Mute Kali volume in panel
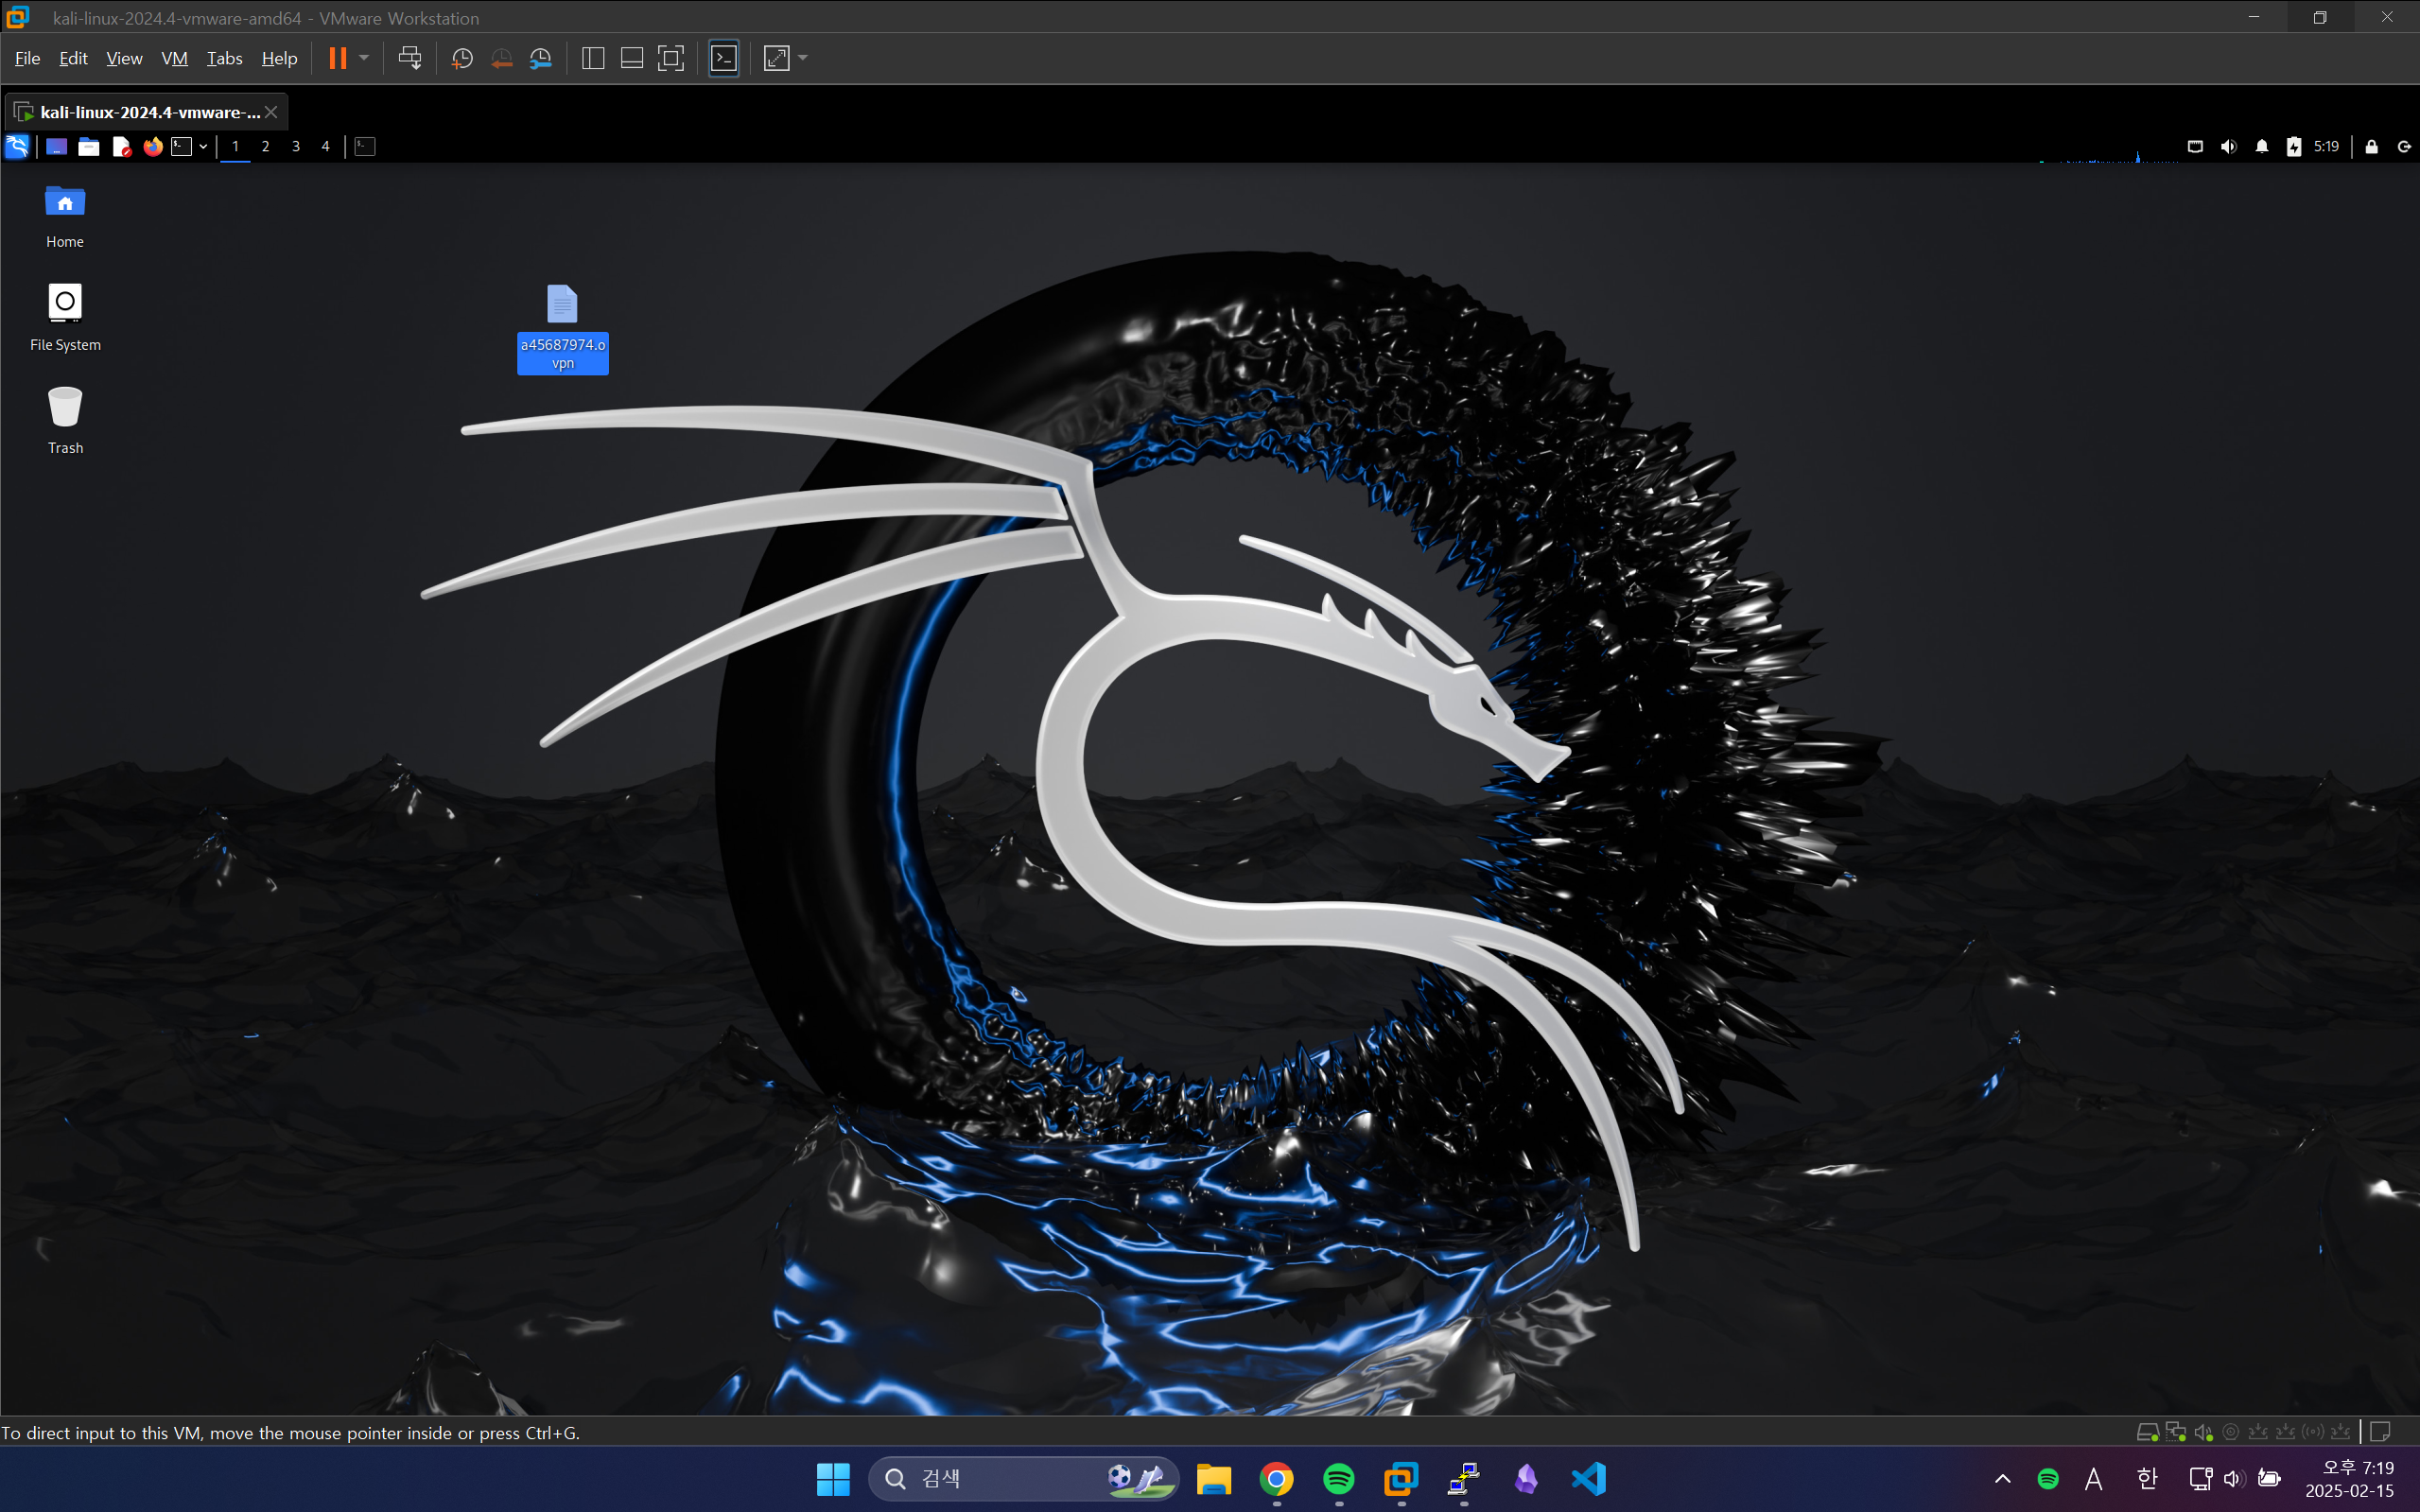 click(x=2228, y=147)
